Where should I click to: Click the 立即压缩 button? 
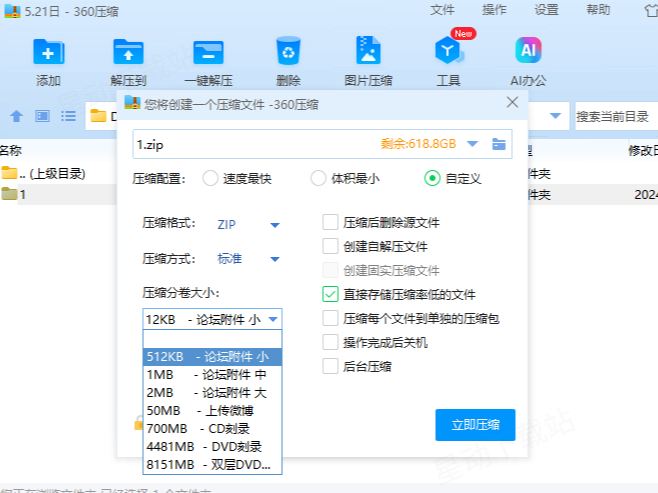coord(475,425)
